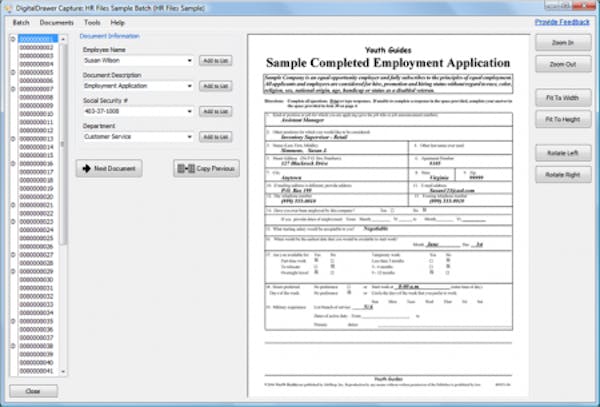Expand tree node 0000000038

13,346
